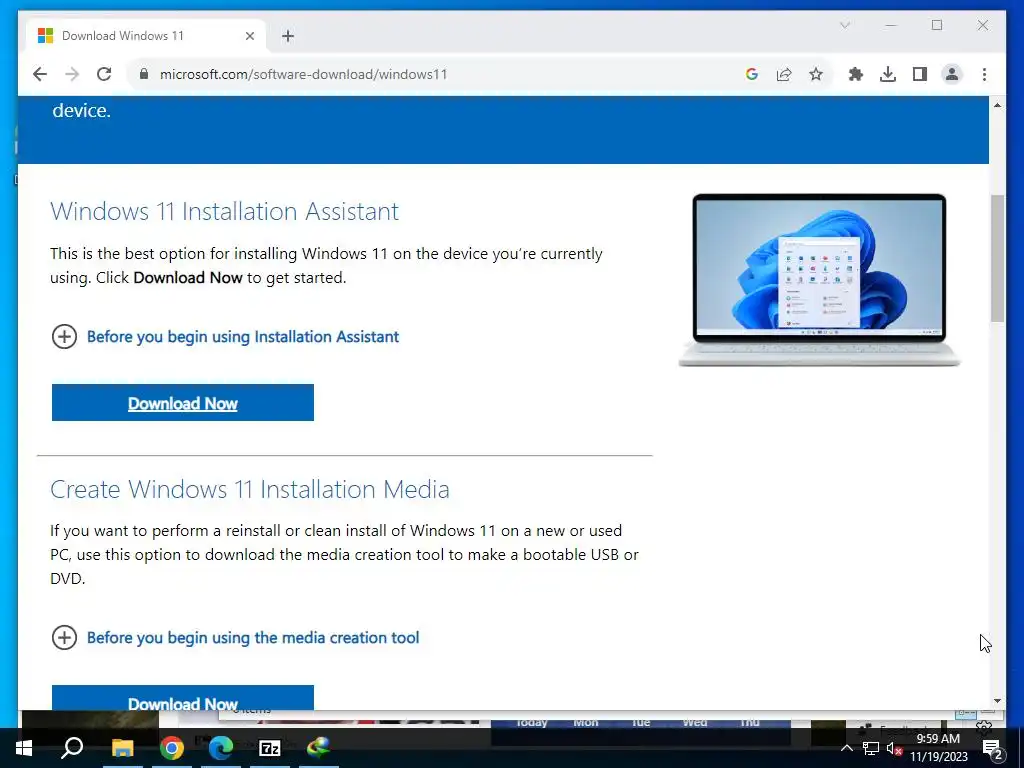This screenshot has height=768, width=1024.
Task: Click the network icon in the system tray
Action: 871,748
